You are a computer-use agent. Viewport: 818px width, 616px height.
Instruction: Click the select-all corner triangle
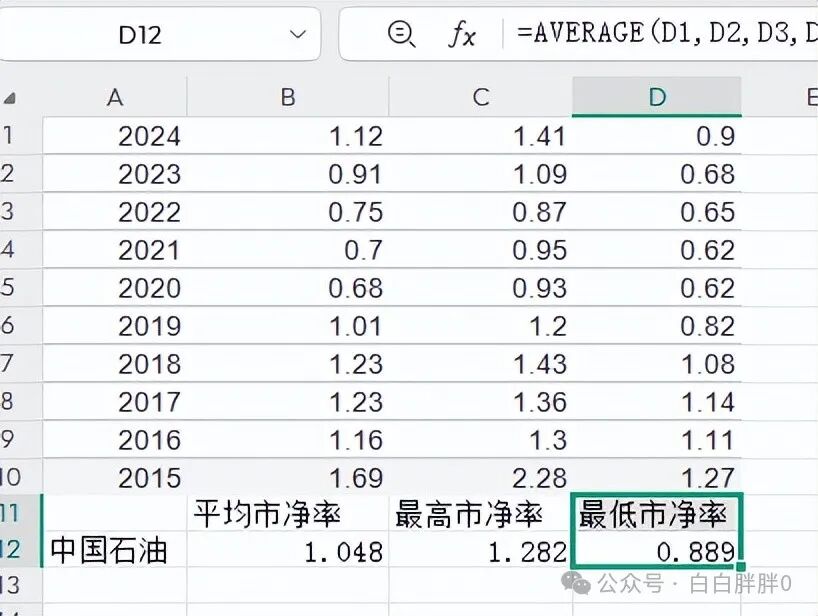[x=9, y=98]
